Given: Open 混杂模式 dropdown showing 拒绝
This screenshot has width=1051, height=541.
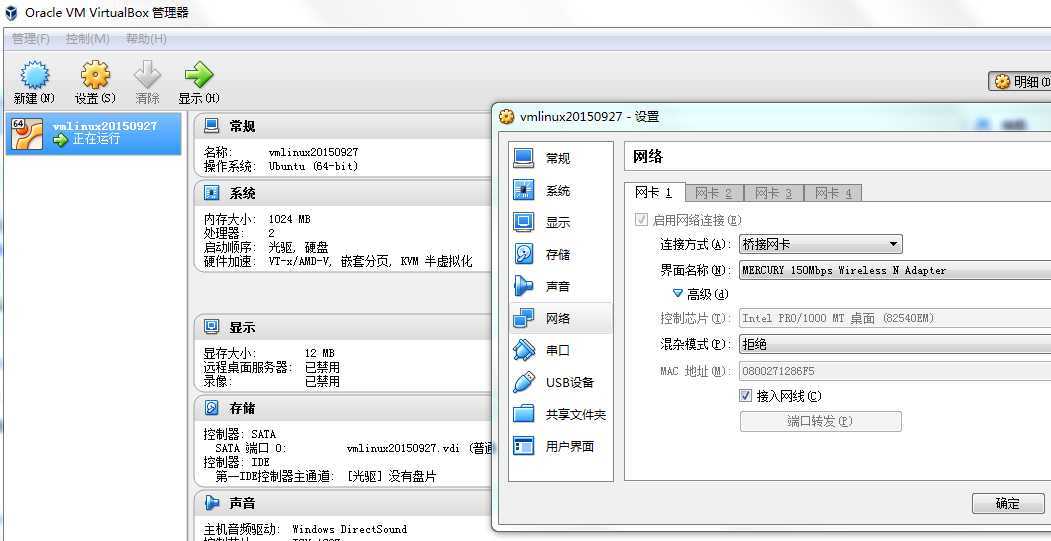Looking at the screenshot, I should 895,344.
